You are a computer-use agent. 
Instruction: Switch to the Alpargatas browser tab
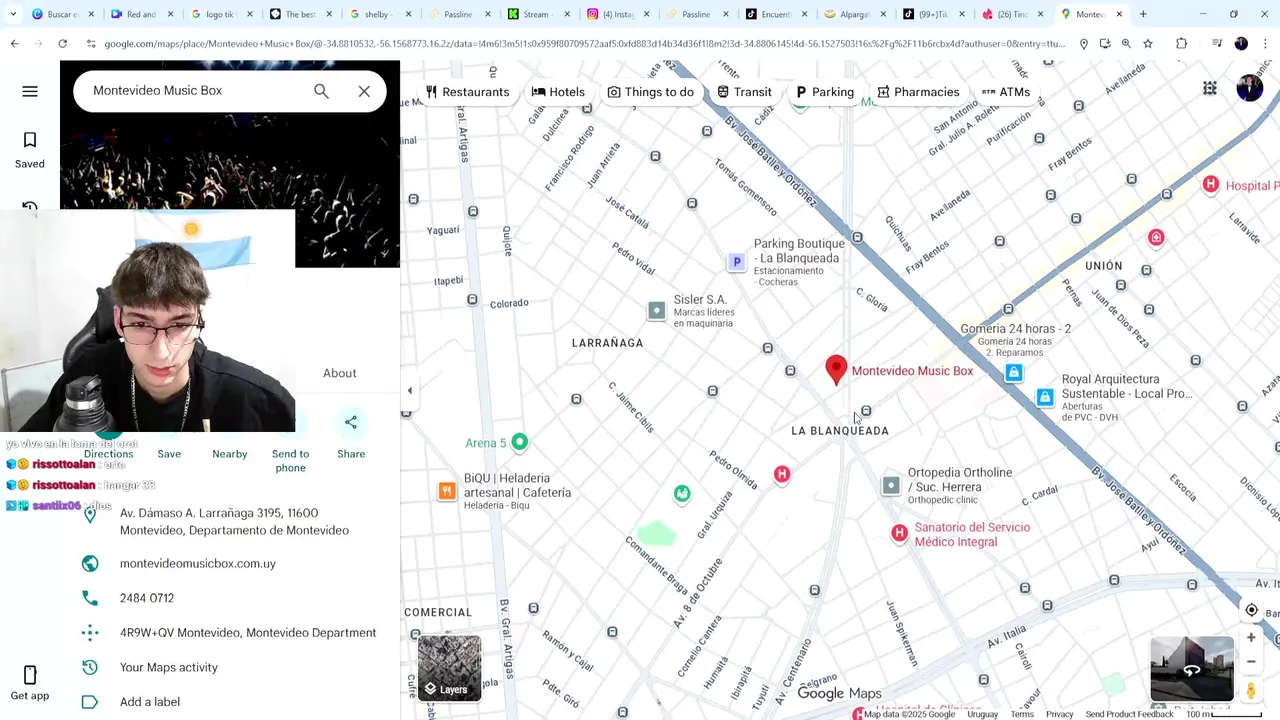pos(853,14)
